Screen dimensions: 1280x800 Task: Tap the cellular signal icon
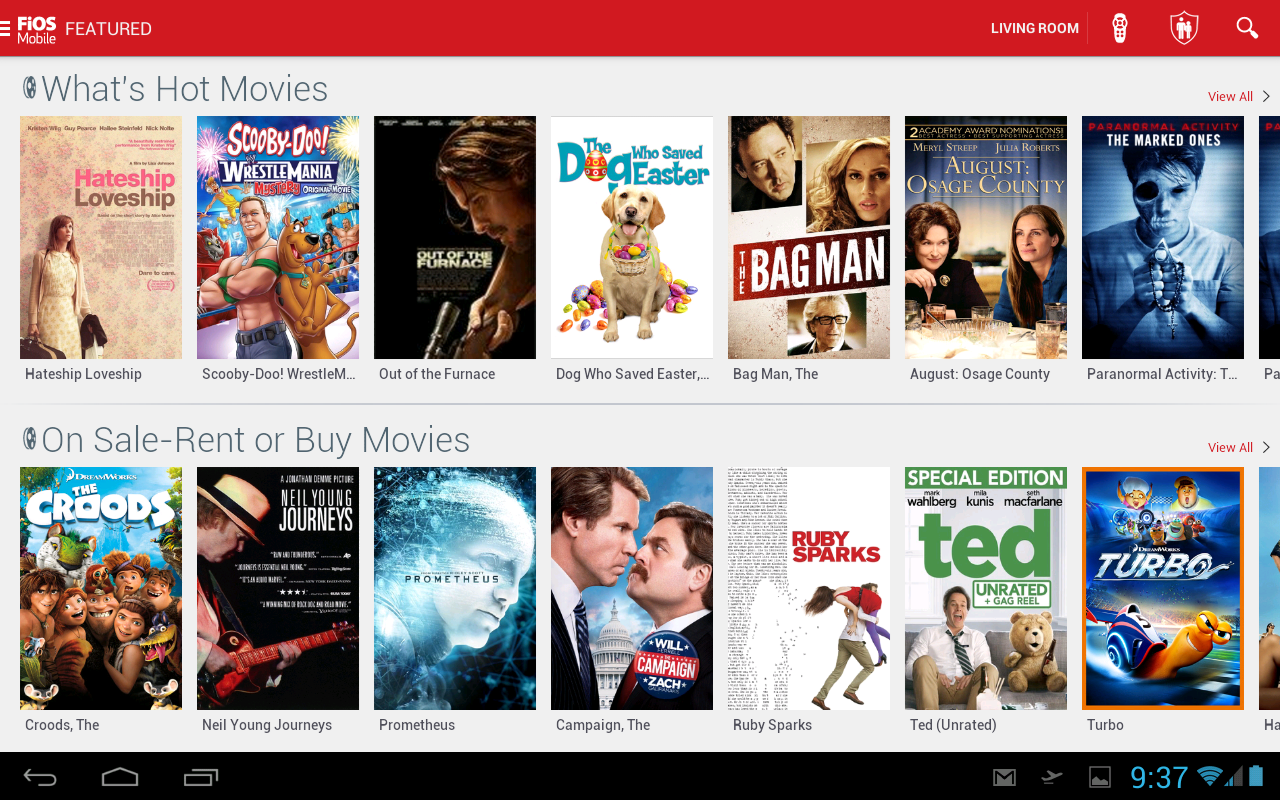pyautogui.click(x=1234, y=776)
